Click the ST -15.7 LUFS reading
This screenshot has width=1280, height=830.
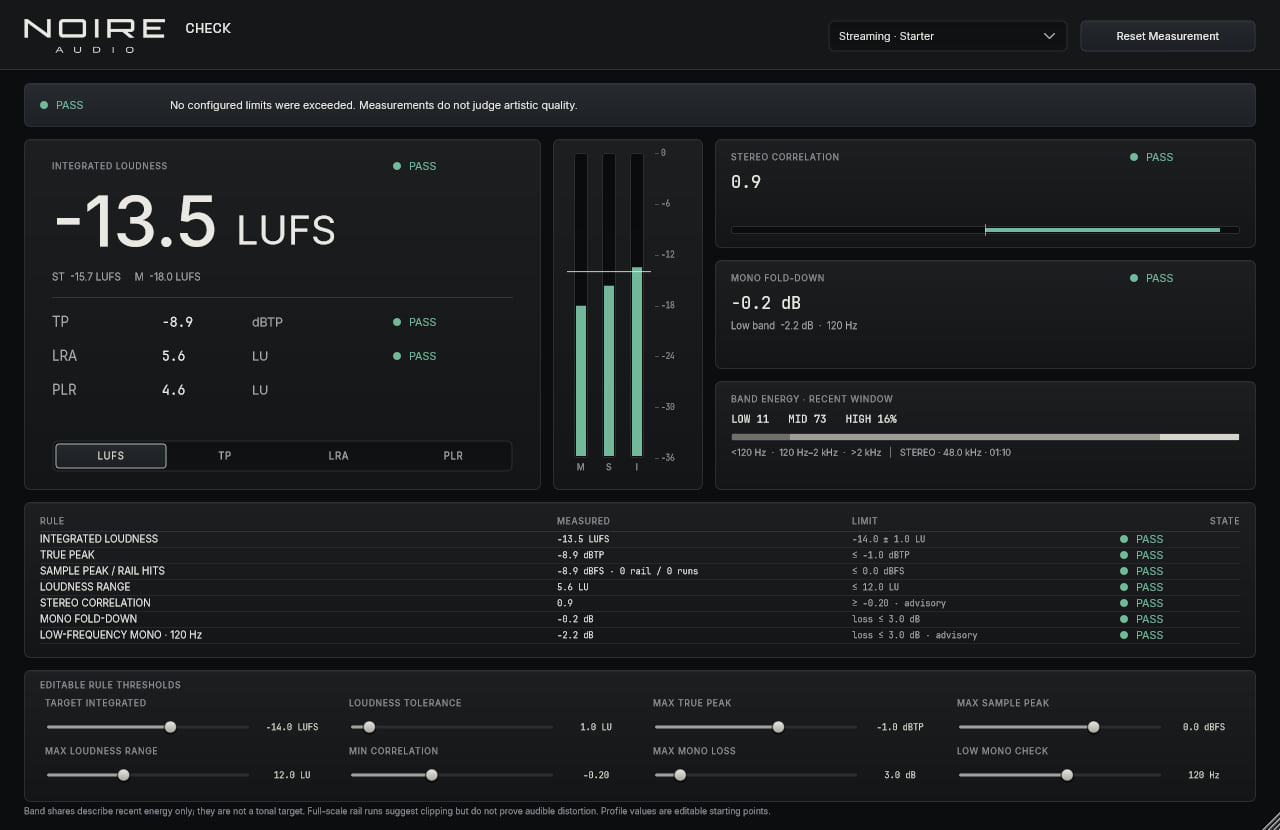[x=86, y=277]
